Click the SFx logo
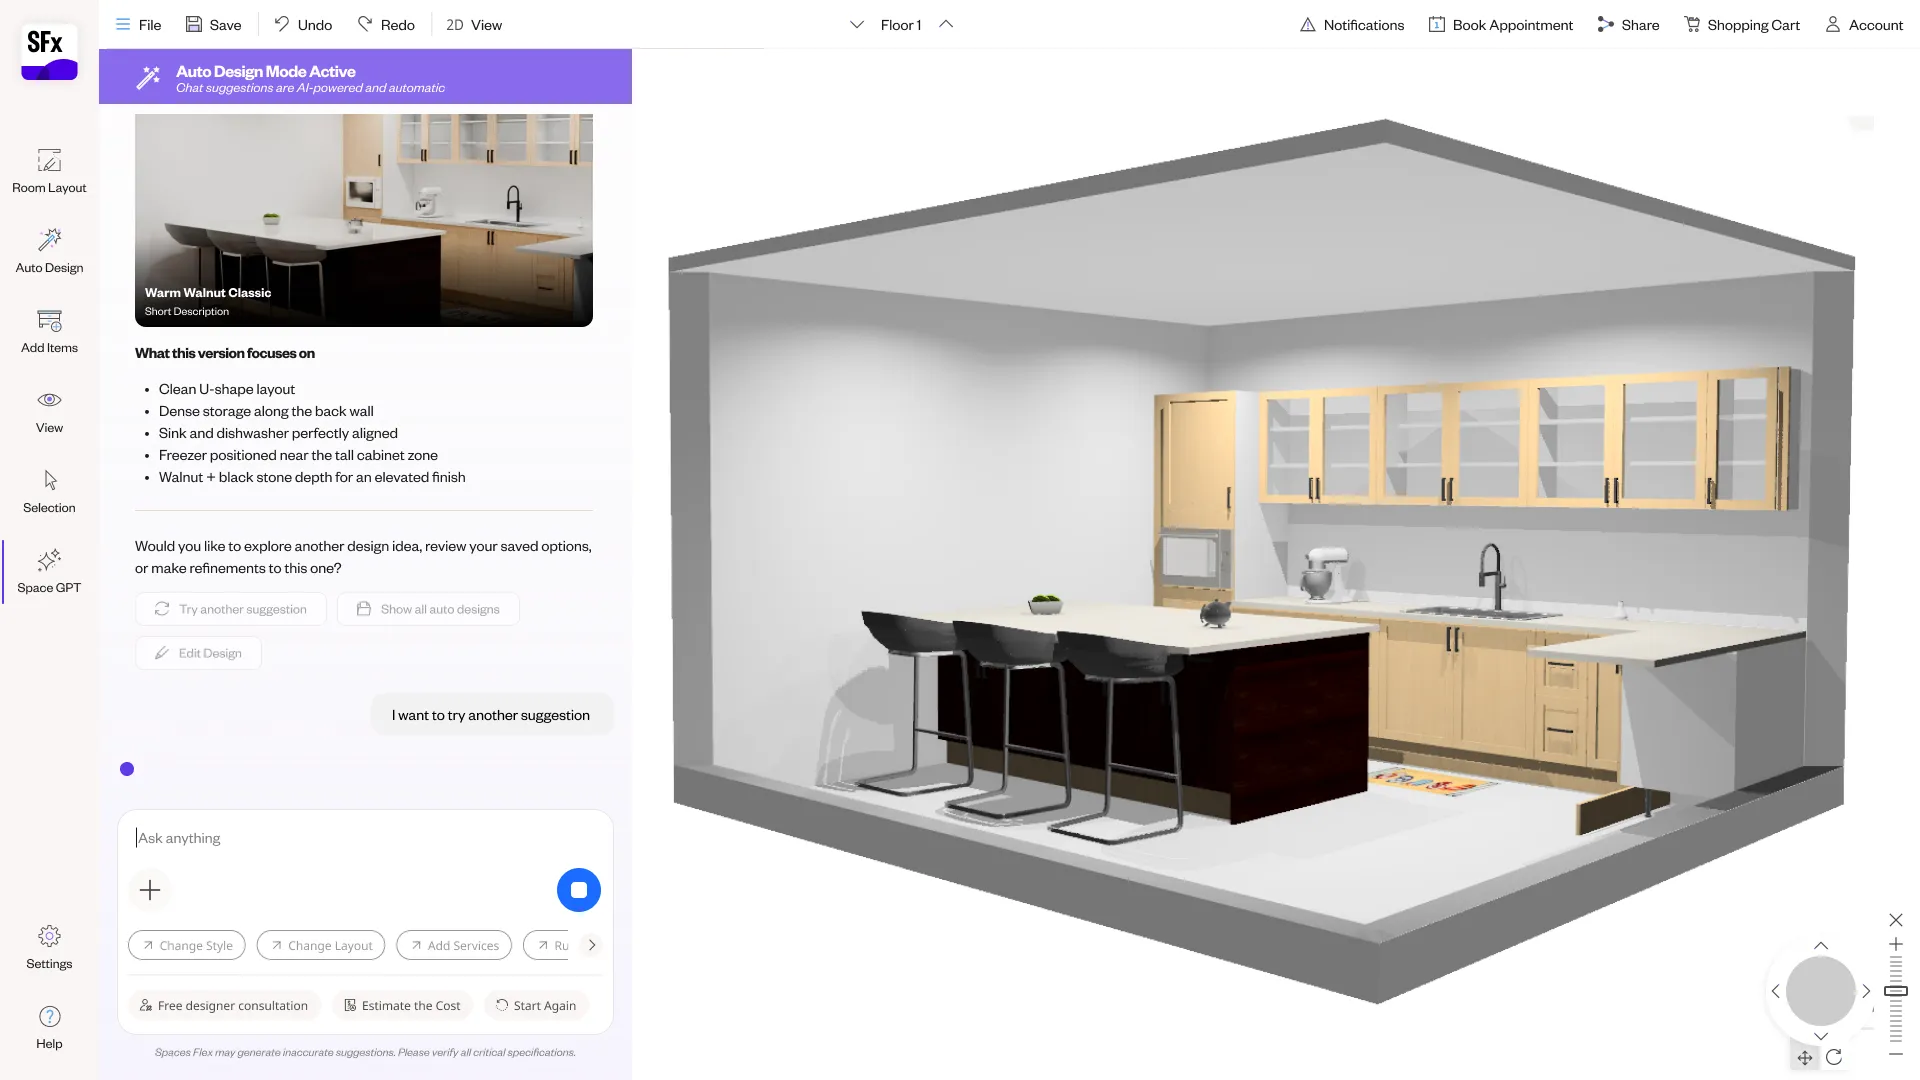1920x1080 pixels. (x=49, y=53)
